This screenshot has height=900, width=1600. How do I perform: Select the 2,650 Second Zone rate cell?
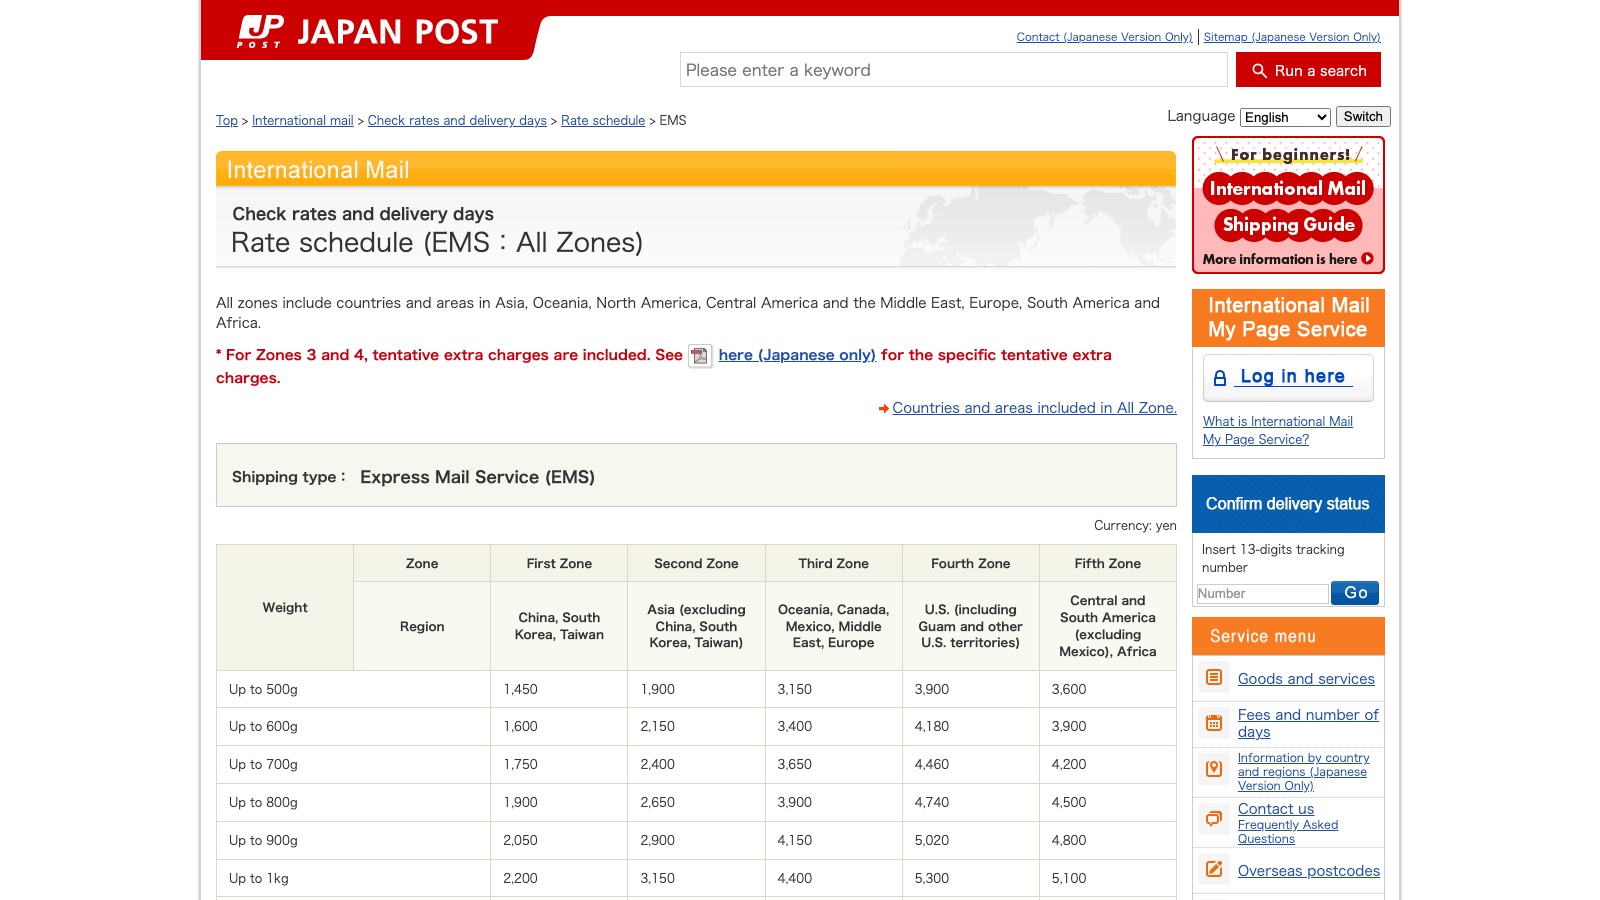[696, 802]
